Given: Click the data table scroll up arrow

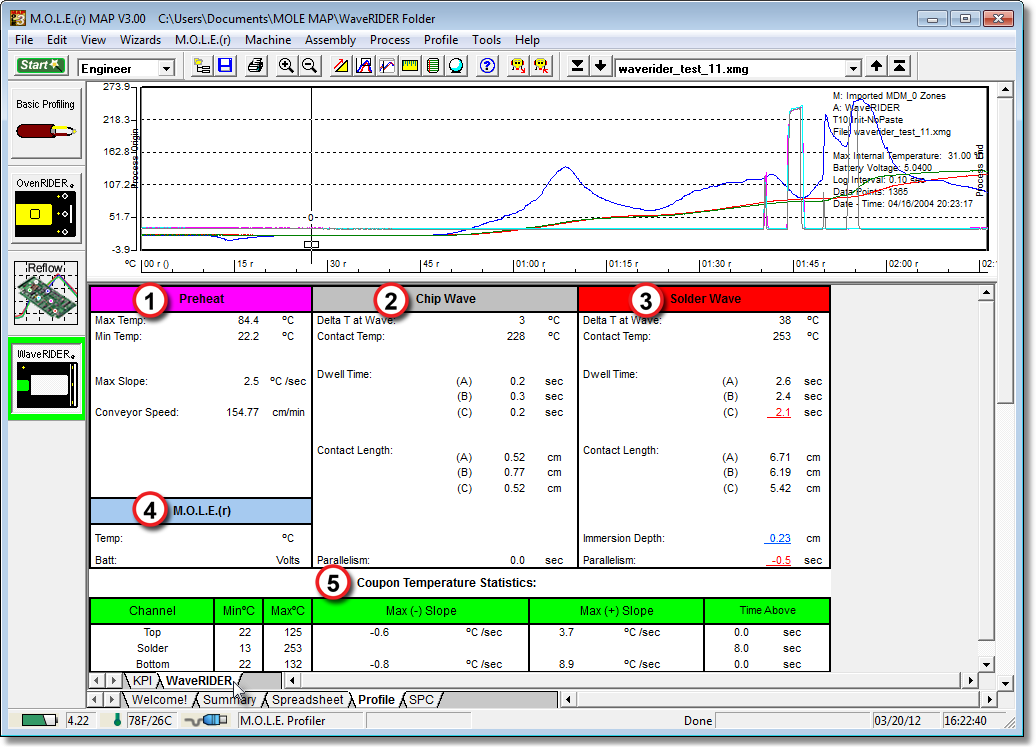Looking at the screenshot, I should [x=986, y=293].
